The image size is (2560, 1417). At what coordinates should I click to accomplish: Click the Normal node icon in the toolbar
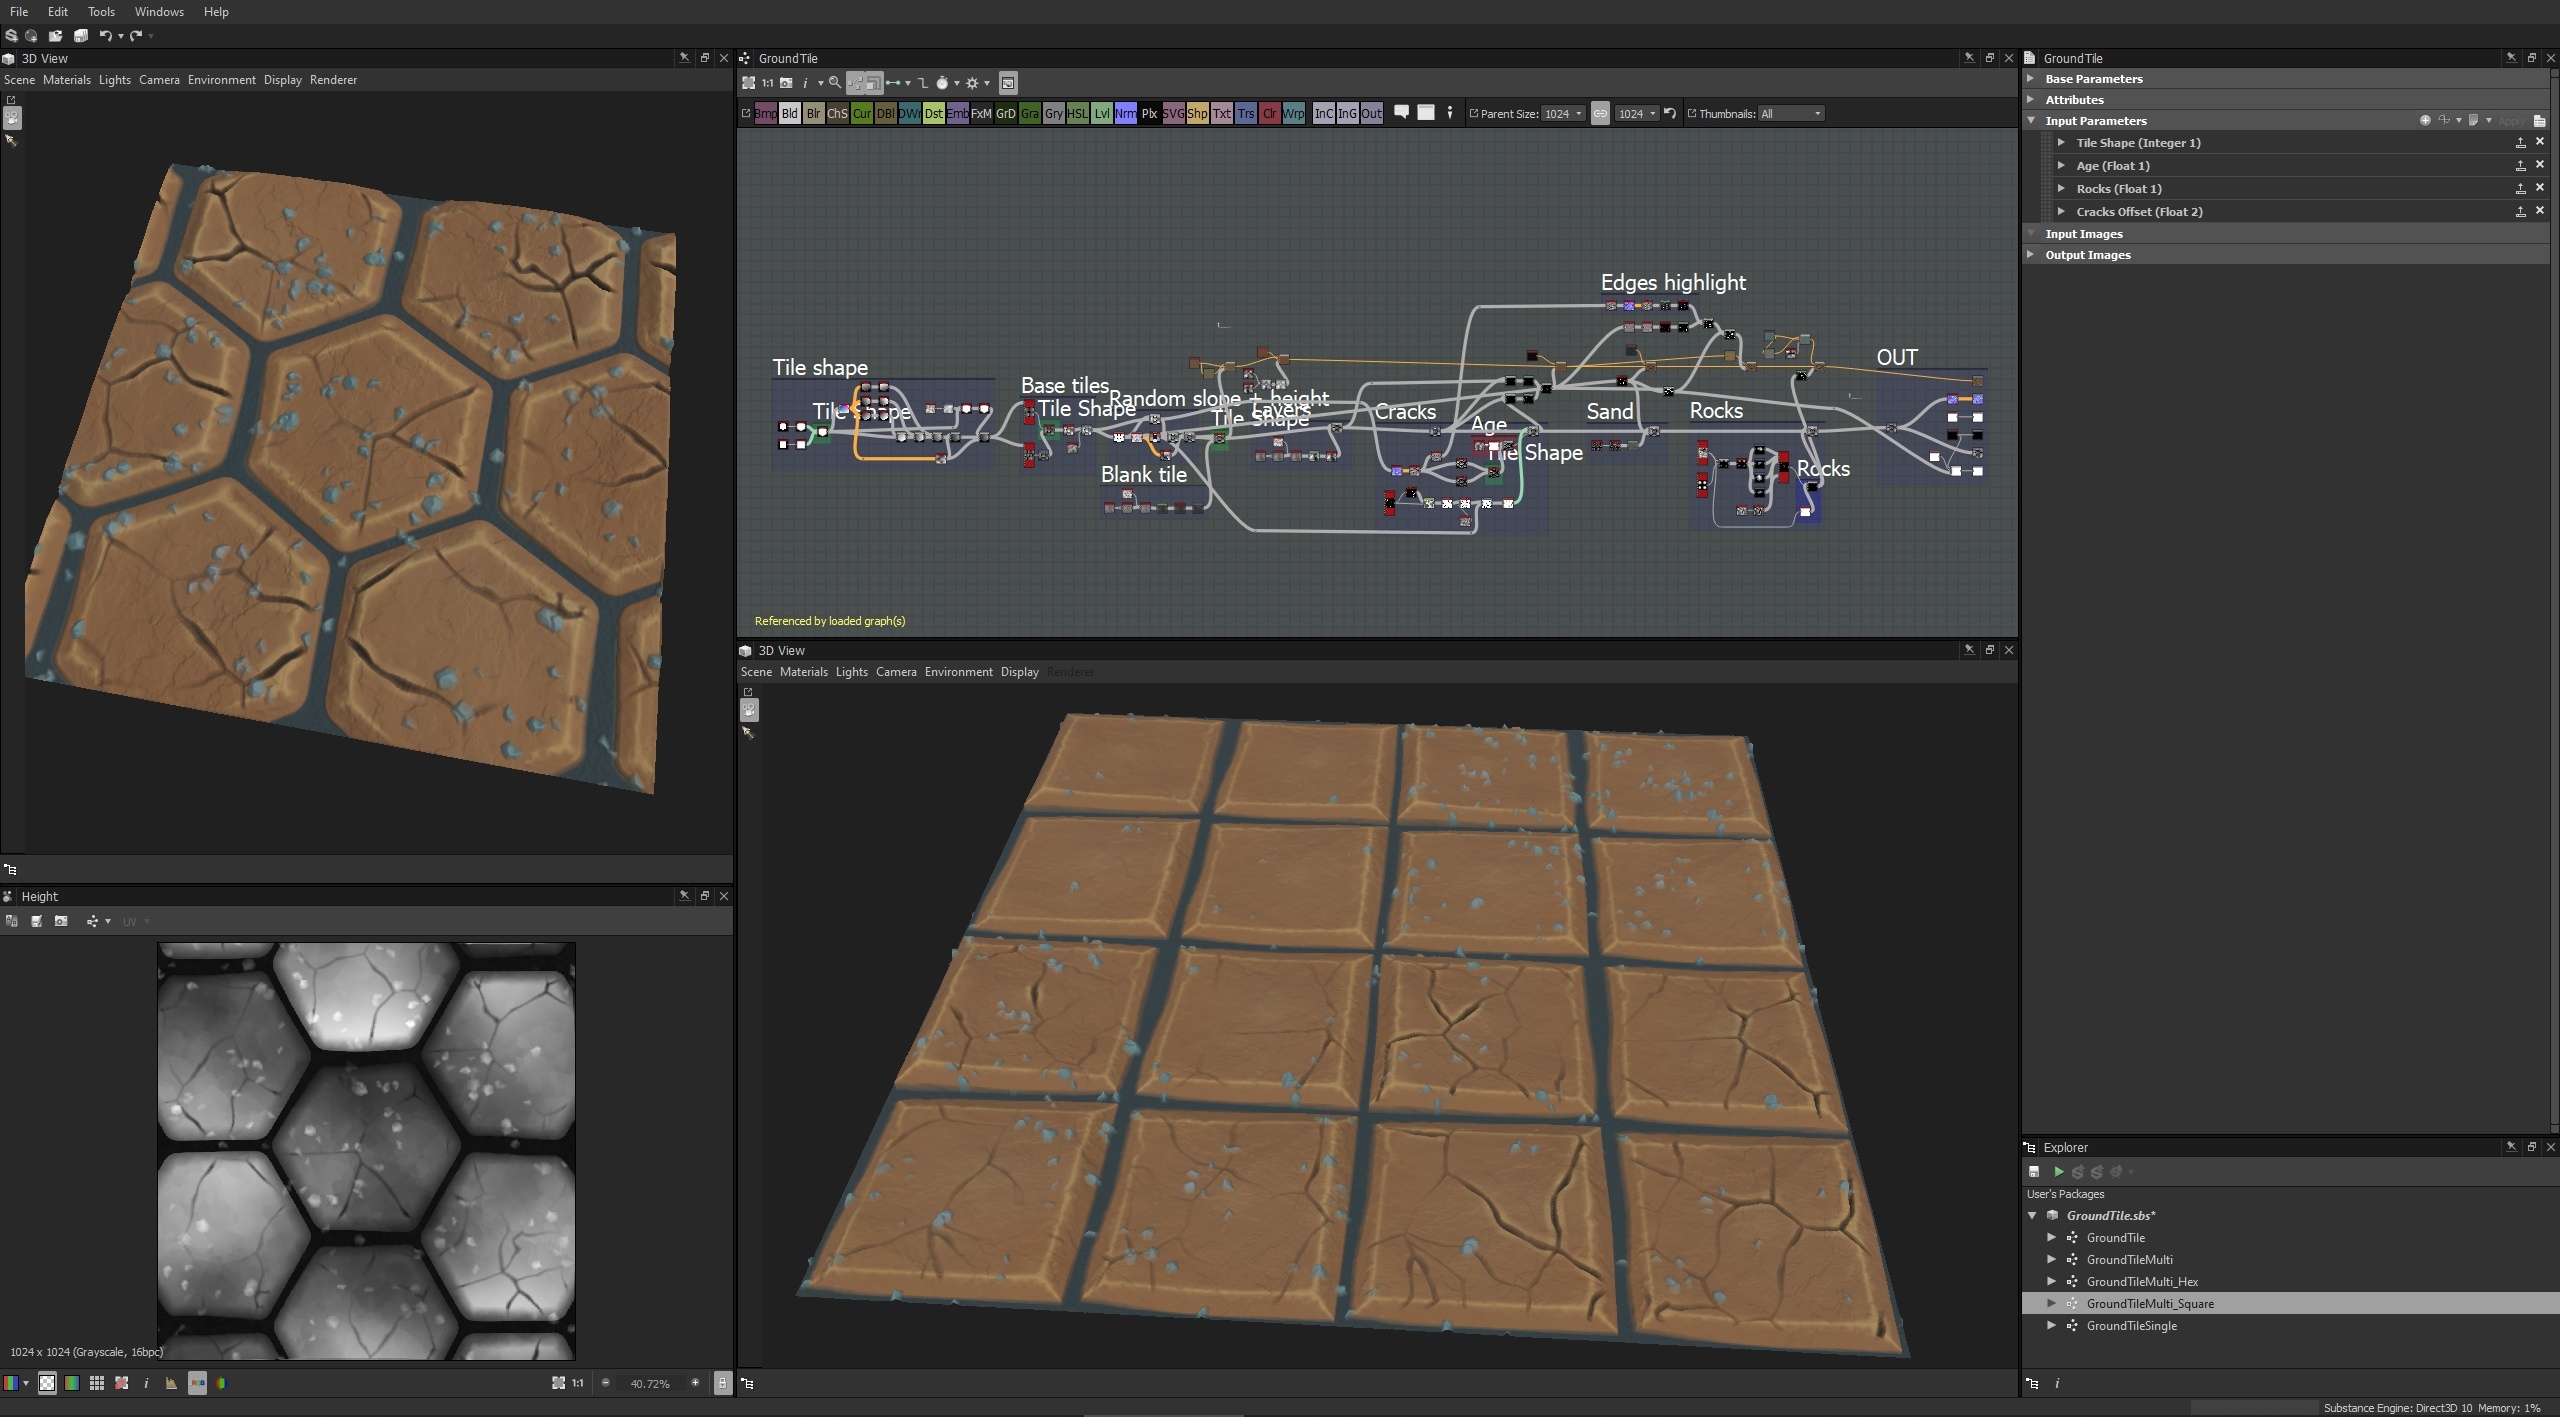(x=1125, y=113)
